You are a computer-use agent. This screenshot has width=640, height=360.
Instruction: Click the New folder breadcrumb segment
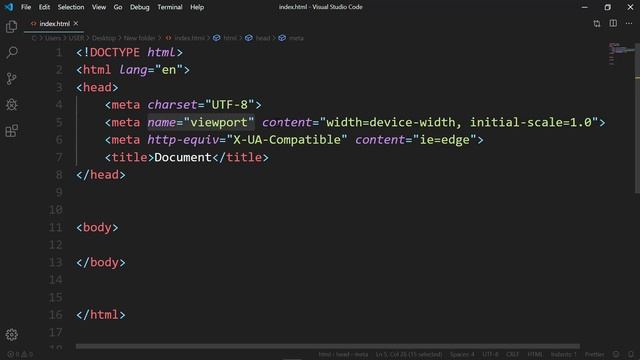139,38
